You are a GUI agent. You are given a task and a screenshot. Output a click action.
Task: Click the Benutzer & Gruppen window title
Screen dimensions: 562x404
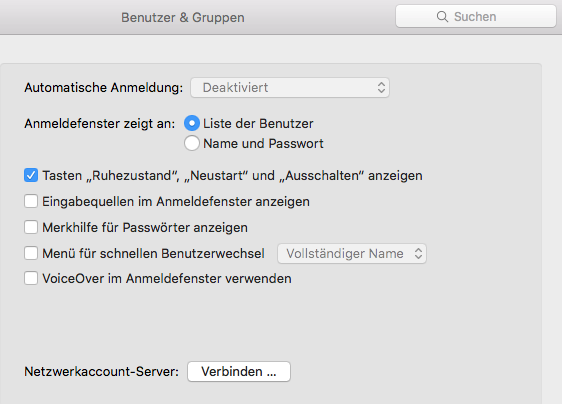pos(183,17)
